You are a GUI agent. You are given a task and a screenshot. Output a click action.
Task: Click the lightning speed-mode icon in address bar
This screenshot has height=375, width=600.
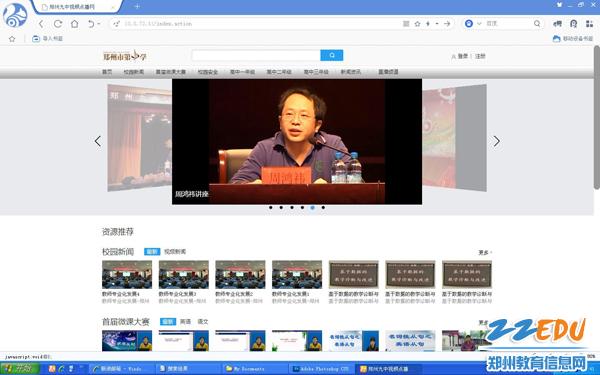pyautogui.click(x=428, y=24)
